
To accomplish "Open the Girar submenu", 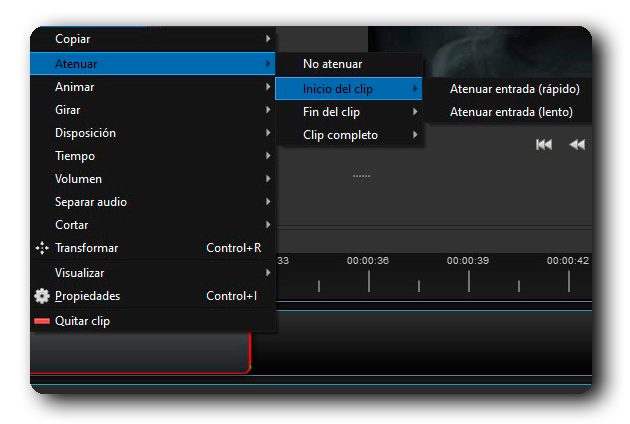I will [x=153, y=110].
